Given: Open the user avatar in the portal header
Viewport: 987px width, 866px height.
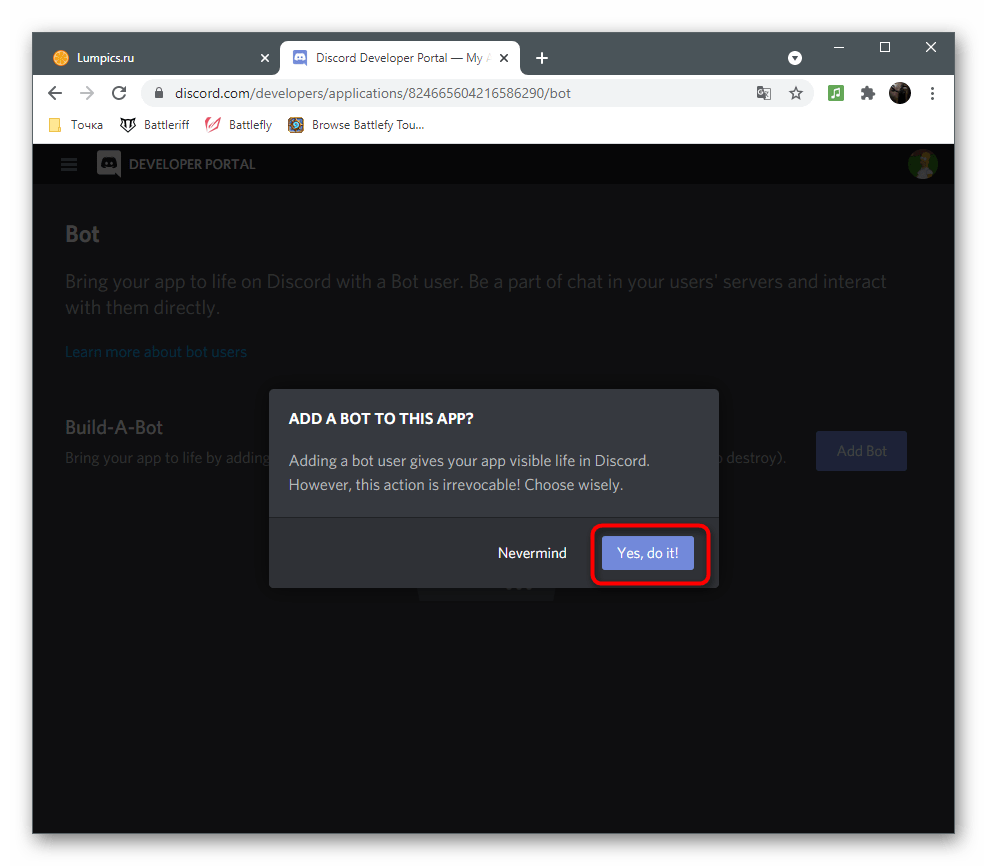Looking at the screenshot, I should [x=922, y=164].
